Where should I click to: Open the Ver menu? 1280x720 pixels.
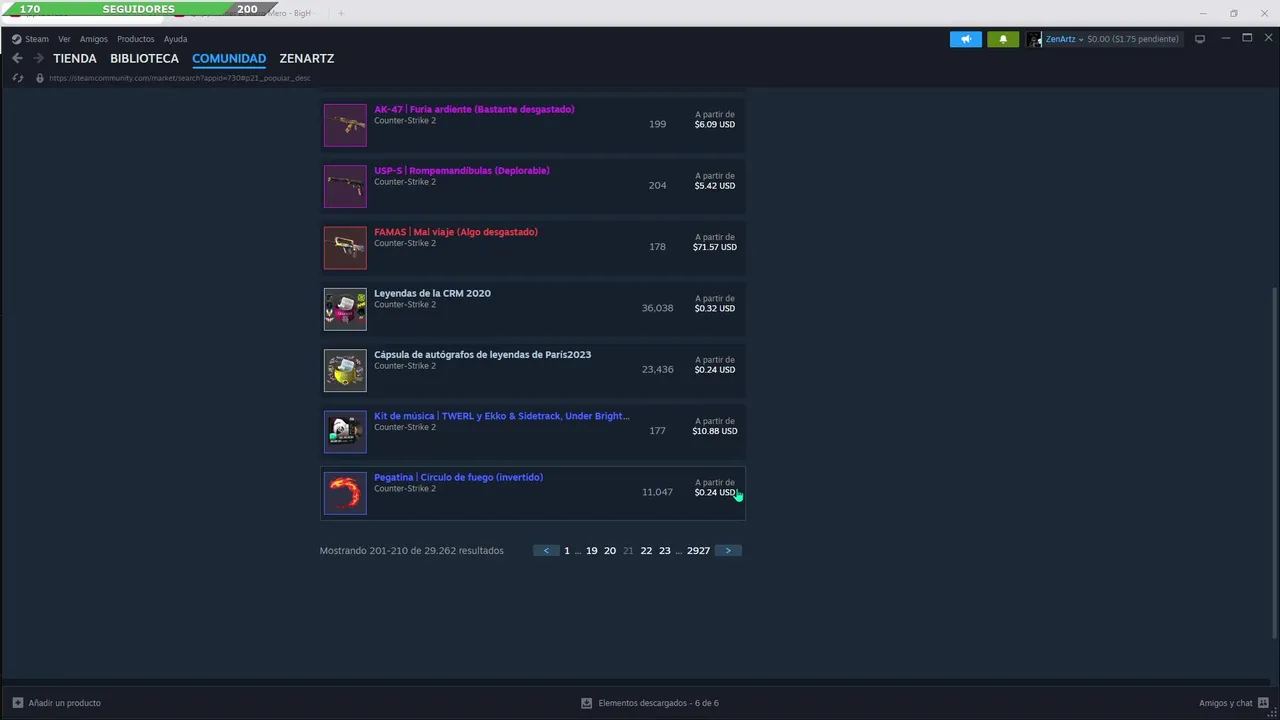64,39
